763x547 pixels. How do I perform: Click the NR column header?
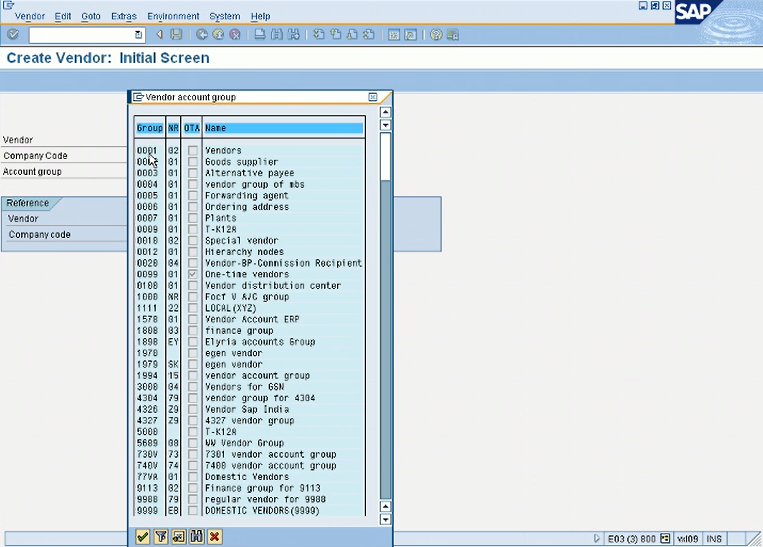[x=173, y=128]
